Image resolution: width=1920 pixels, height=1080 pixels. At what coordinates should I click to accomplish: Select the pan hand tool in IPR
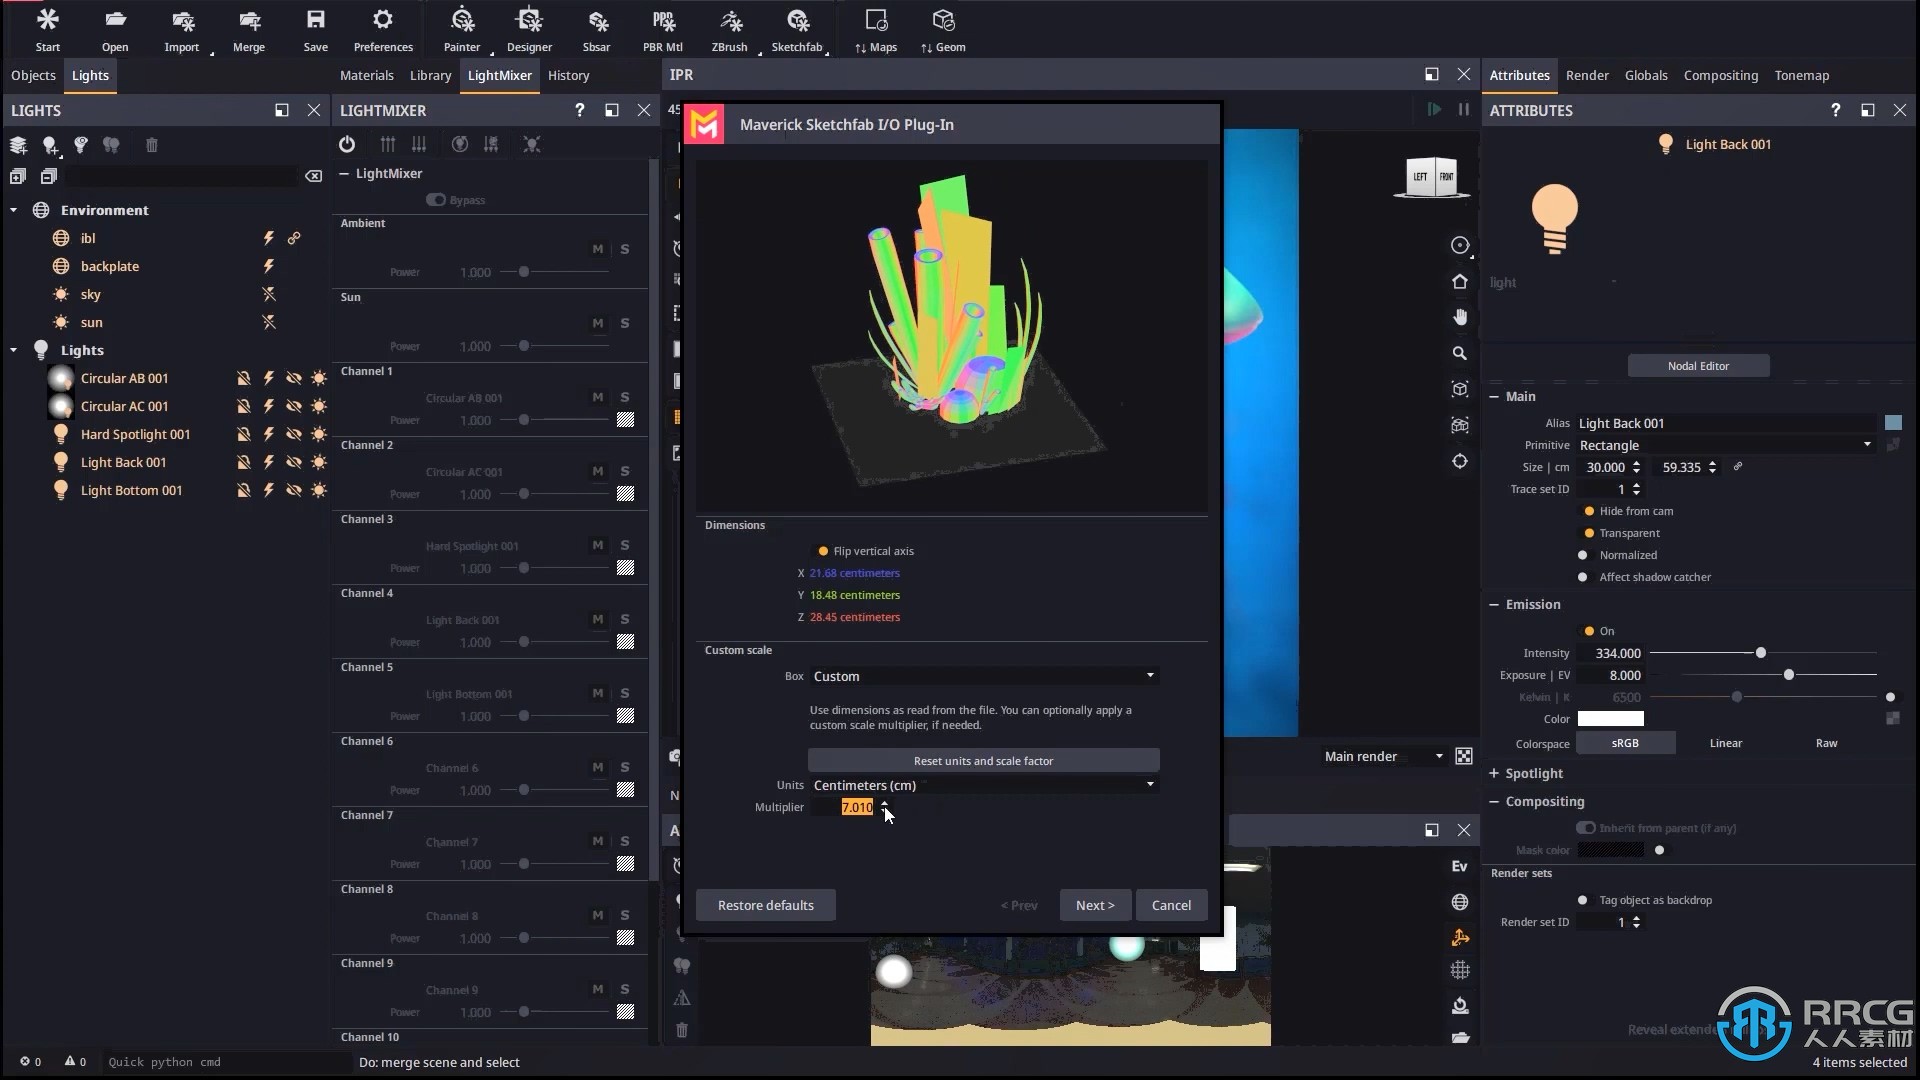point(1460,317)
